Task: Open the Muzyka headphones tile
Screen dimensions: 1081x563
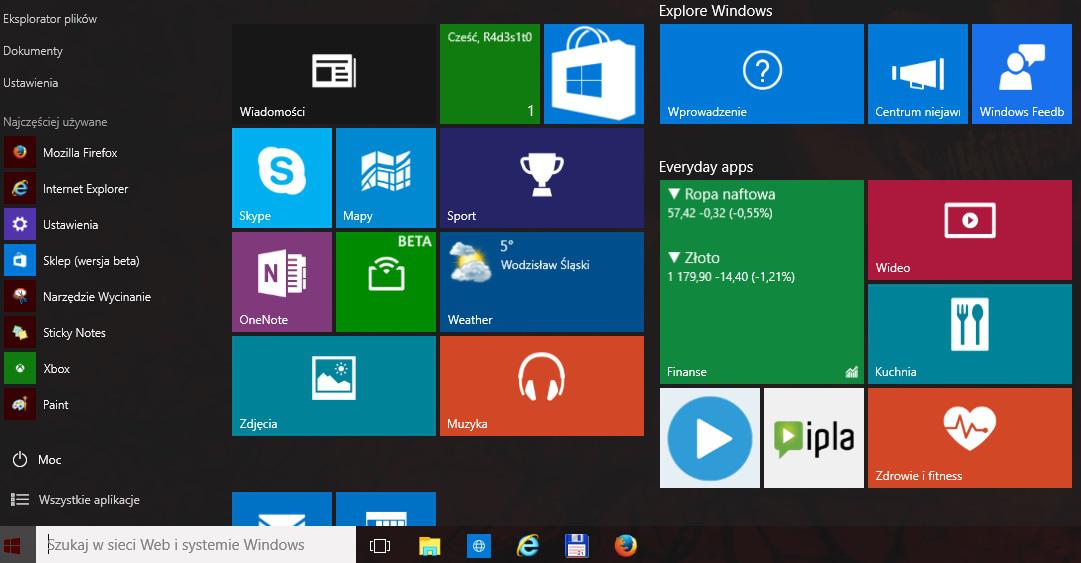Action: (541, 386)
